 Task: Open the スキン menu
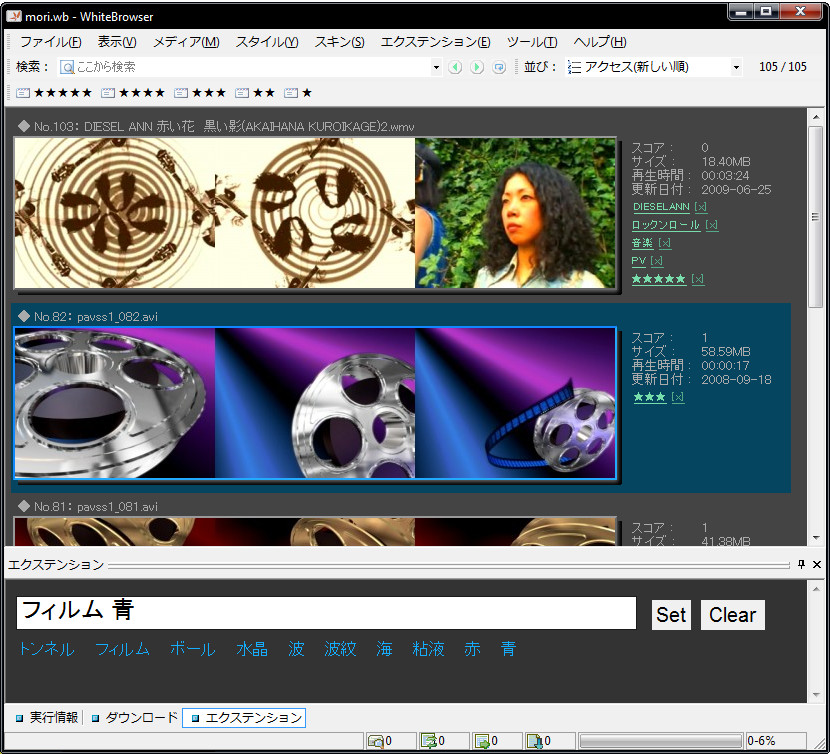(339, 42)
